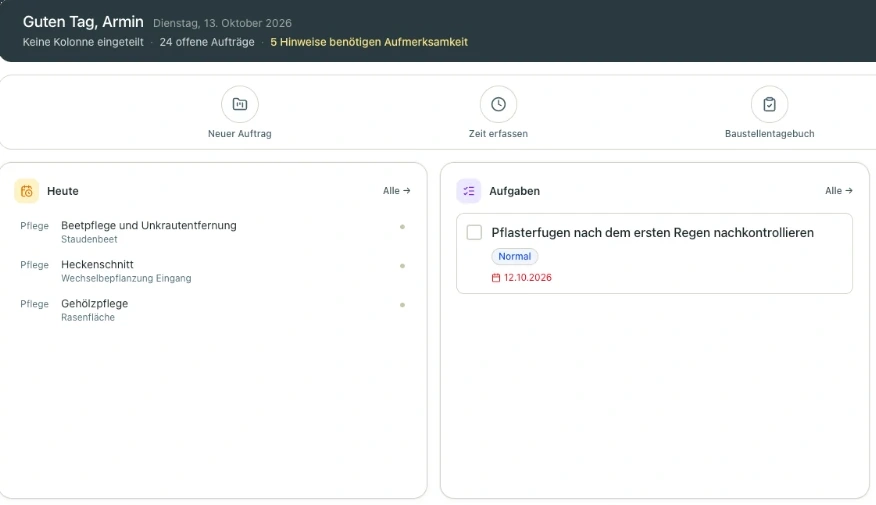
Task: Click status dot of Beetpflege und Unkrautentfernung
Action: click(402, 227)
